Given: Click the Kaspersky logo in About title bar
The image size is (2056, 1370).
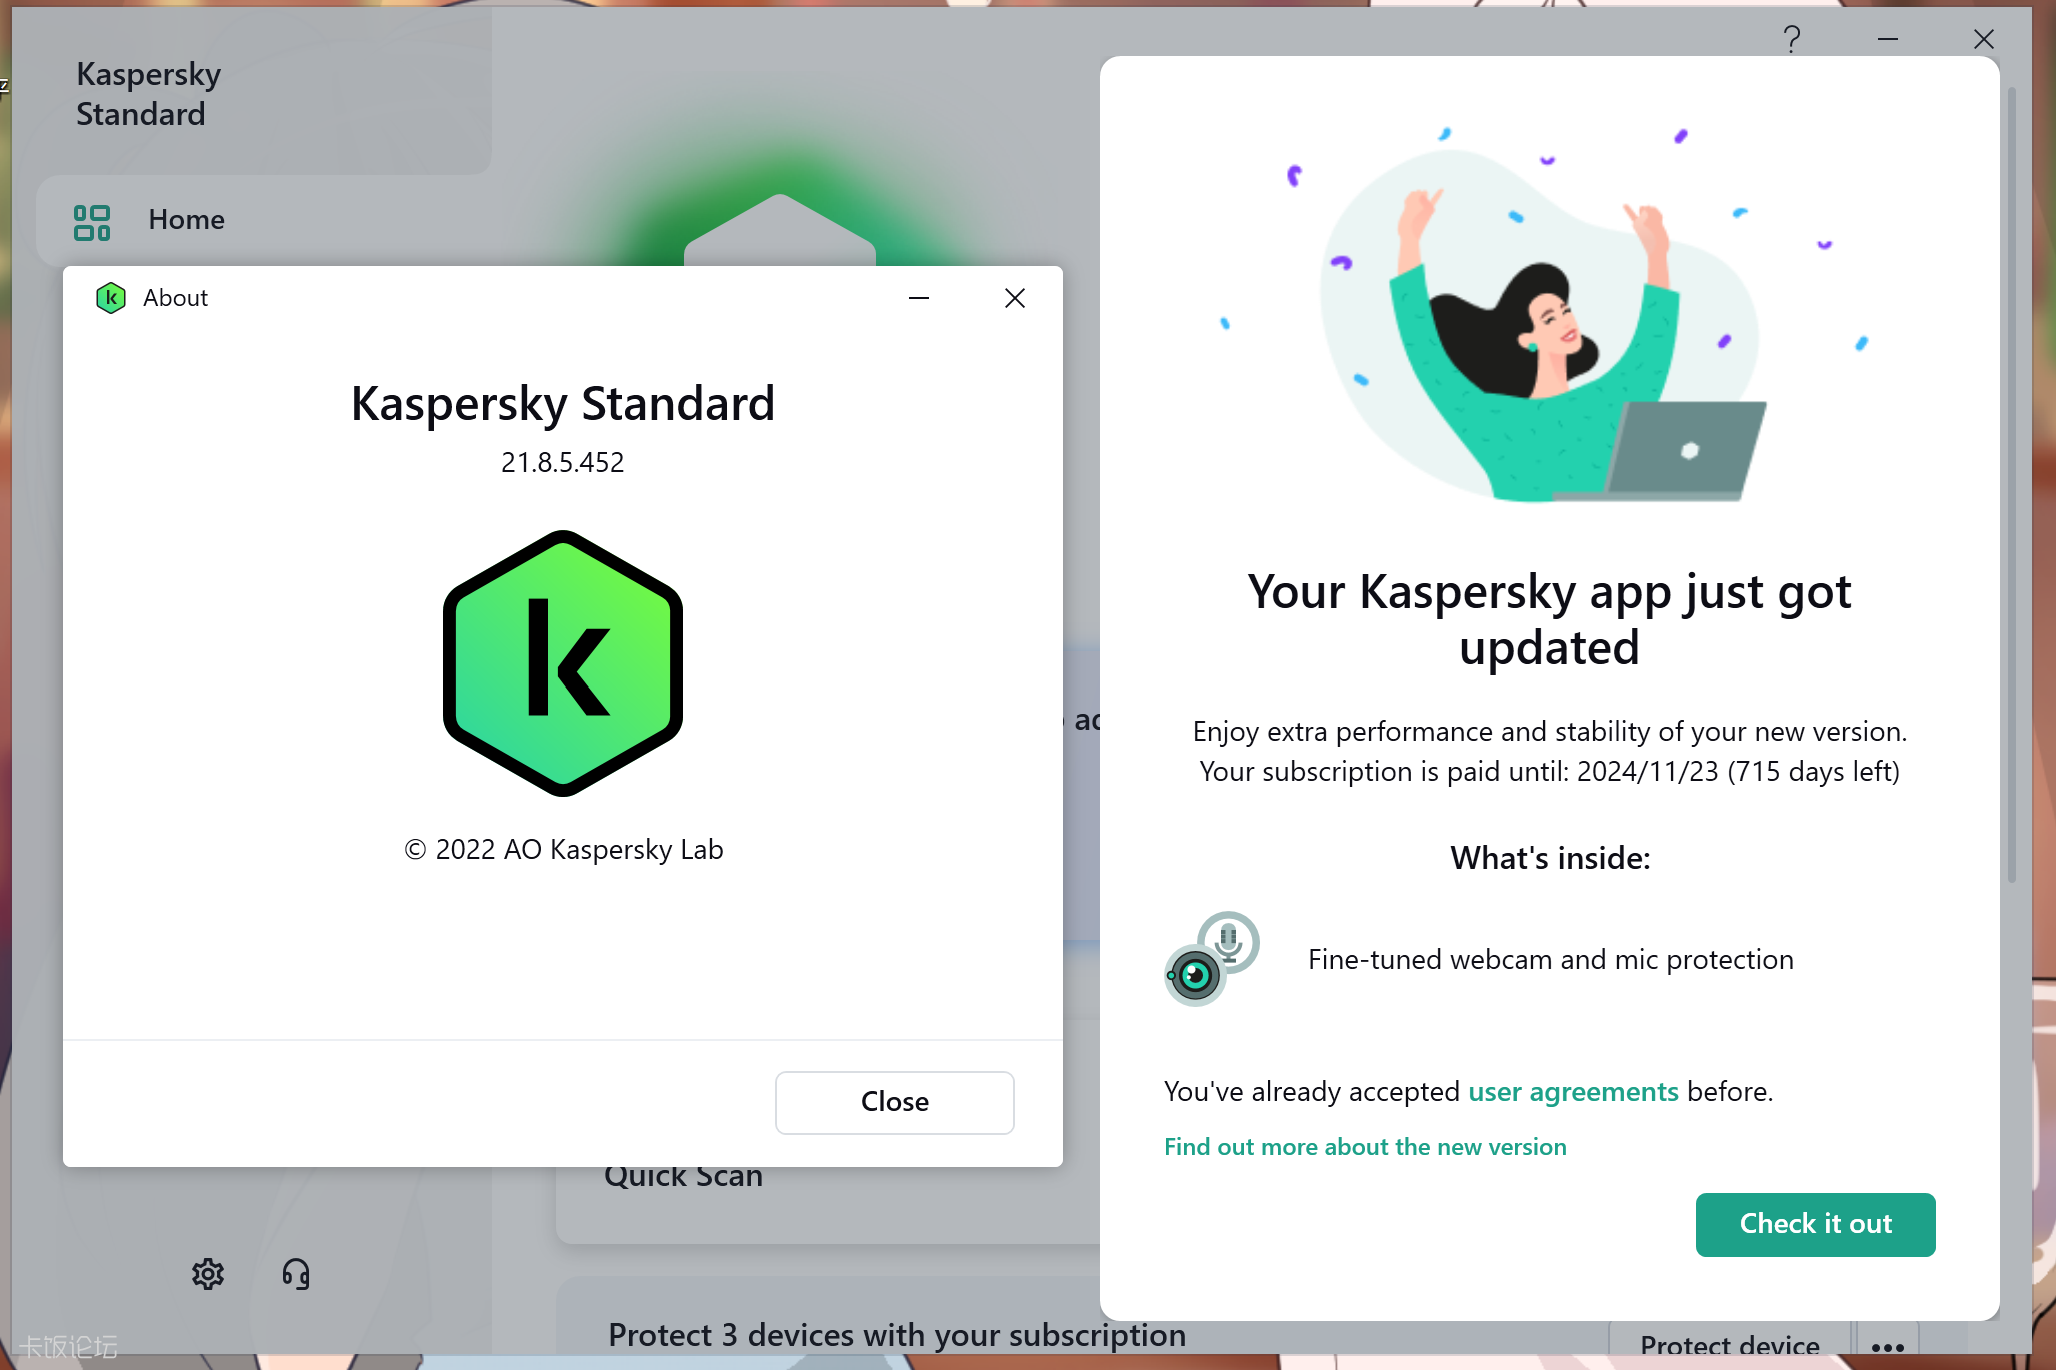Looking at the screenshot, I should pyautogui.click(x=111, y=298).
